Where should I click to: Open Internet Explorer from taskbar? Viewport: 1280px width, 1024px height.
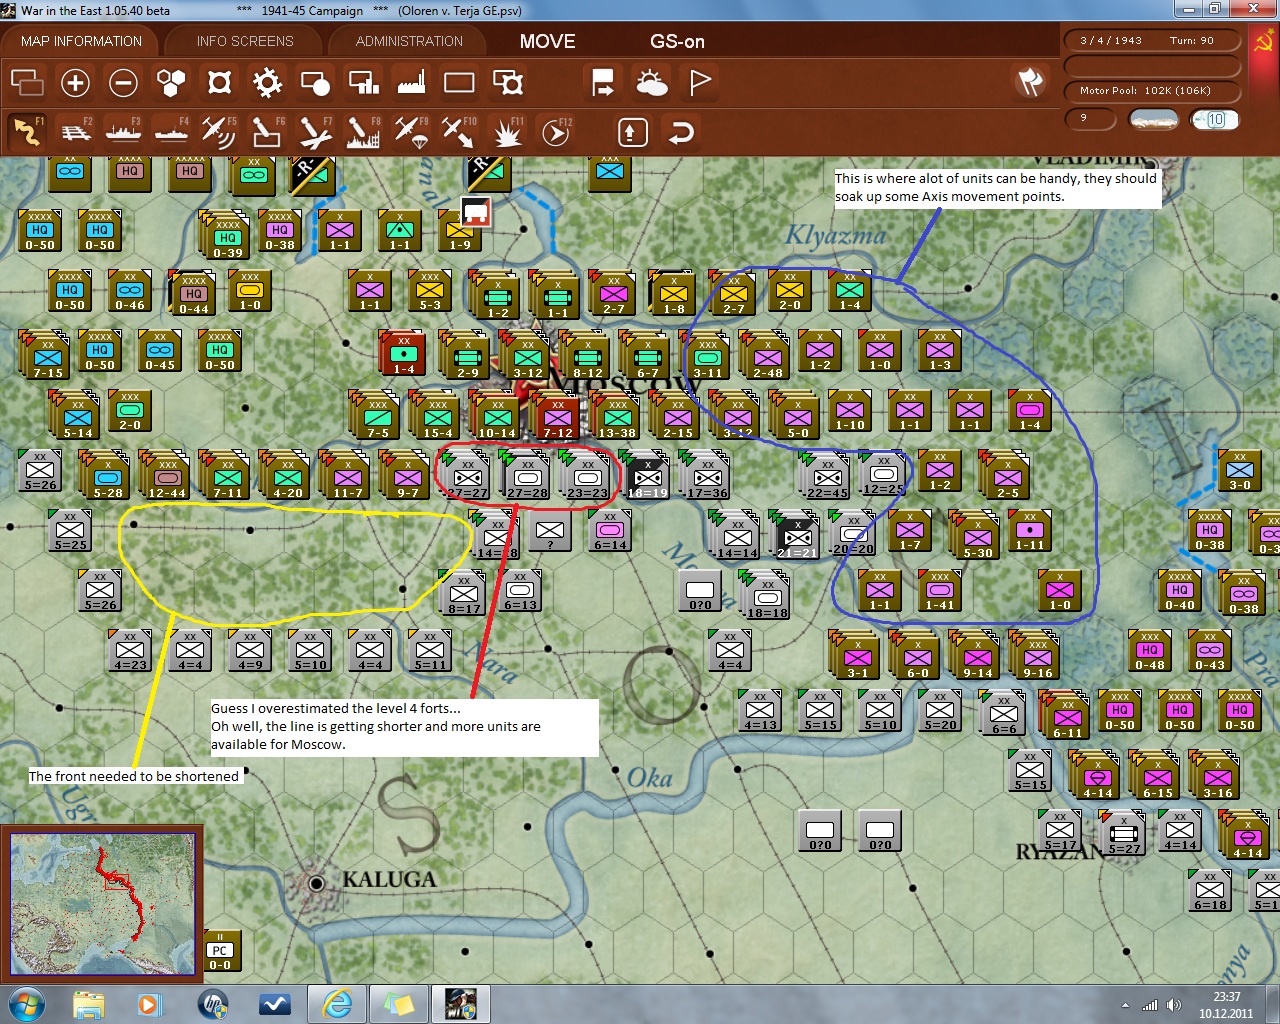[337, 1004]
